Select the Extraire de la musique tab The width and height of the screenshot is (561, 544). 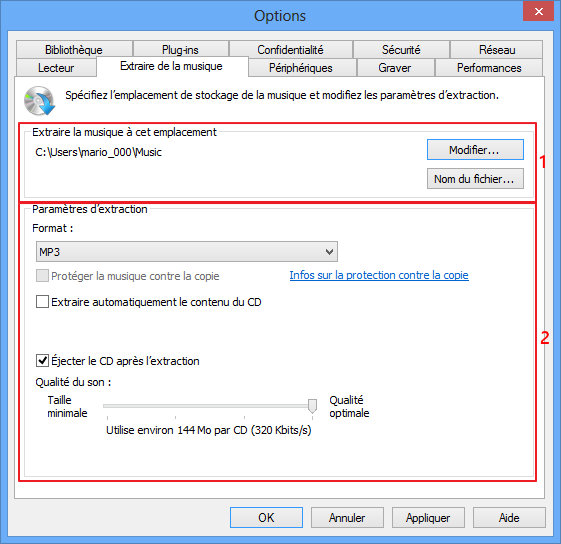(x=172, y=66)
